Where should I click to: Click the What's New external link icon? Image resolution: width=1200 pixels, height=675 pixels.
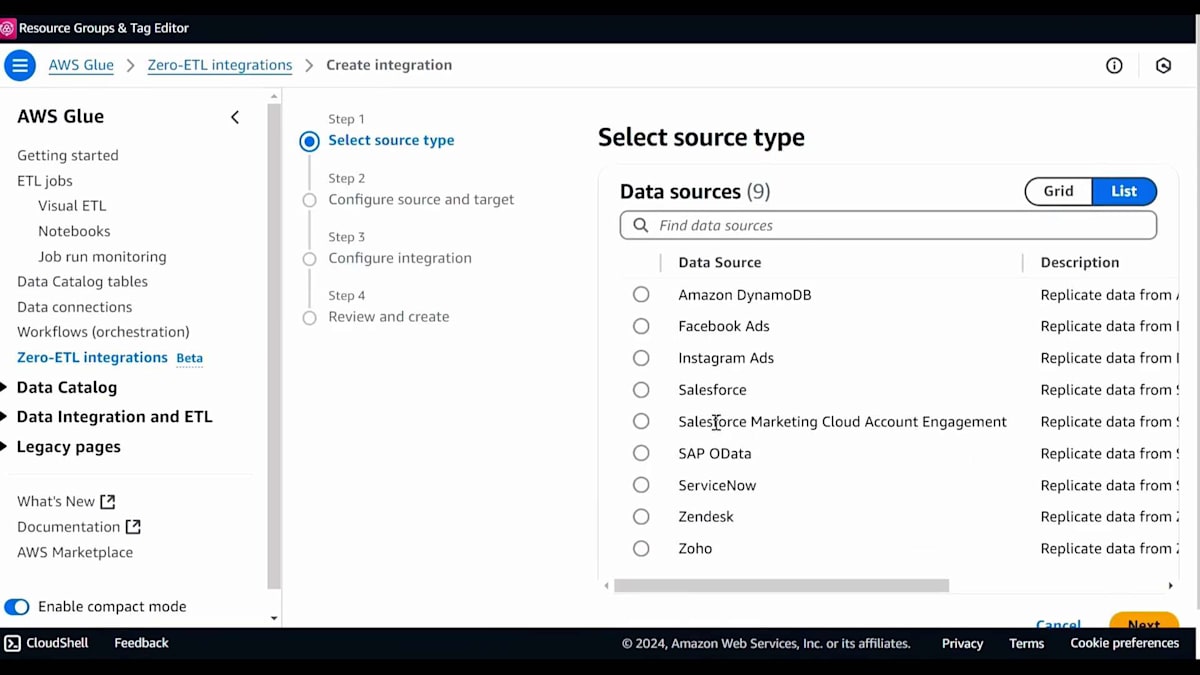(108, 502)
